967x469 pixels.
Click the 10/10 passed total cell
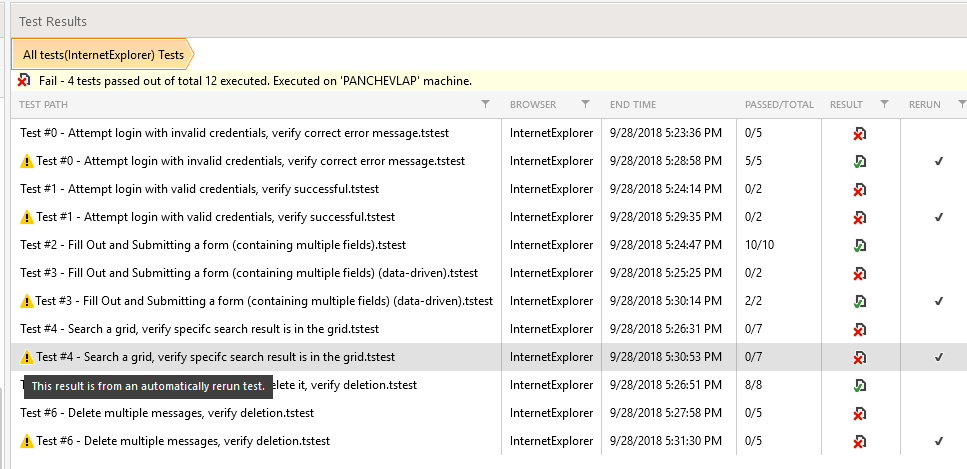coord(759,245)
